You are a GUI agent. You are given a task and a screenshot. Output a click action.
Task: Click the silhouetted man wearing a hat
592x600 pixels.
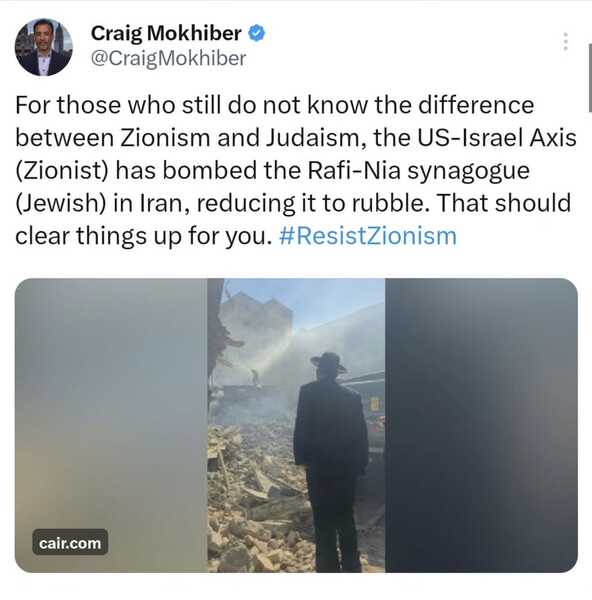tap(331, 459)
